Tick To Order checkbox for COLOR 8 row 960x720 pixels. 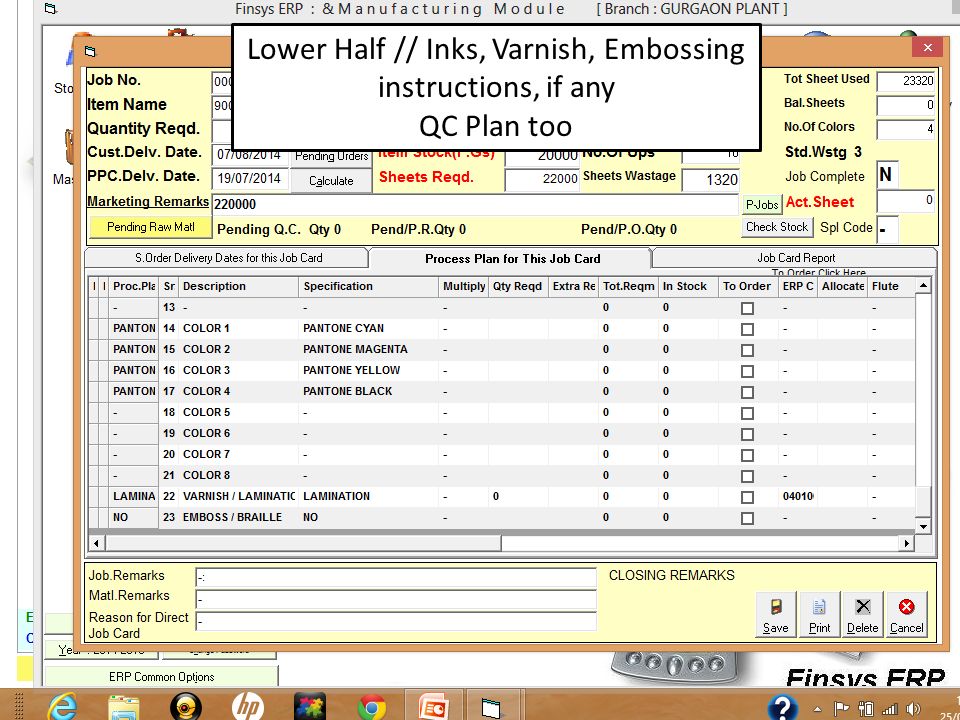[747, 476]
